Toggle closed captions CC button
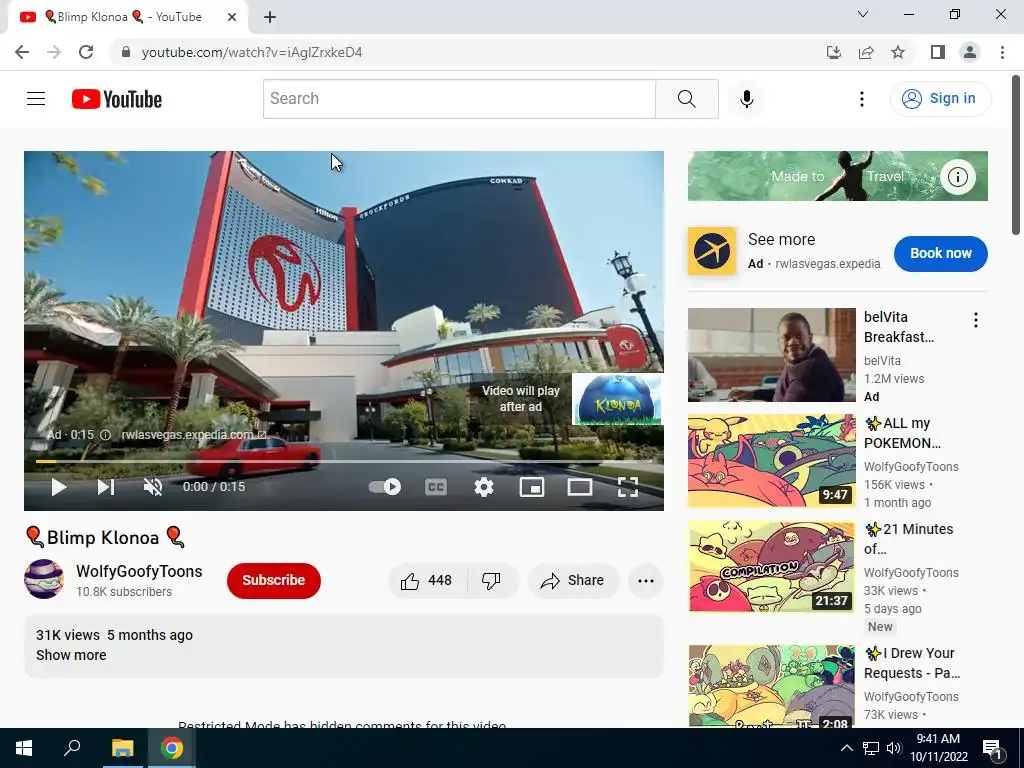The height and width of the screenshot is (768, 1024). (x=436, y=487)
